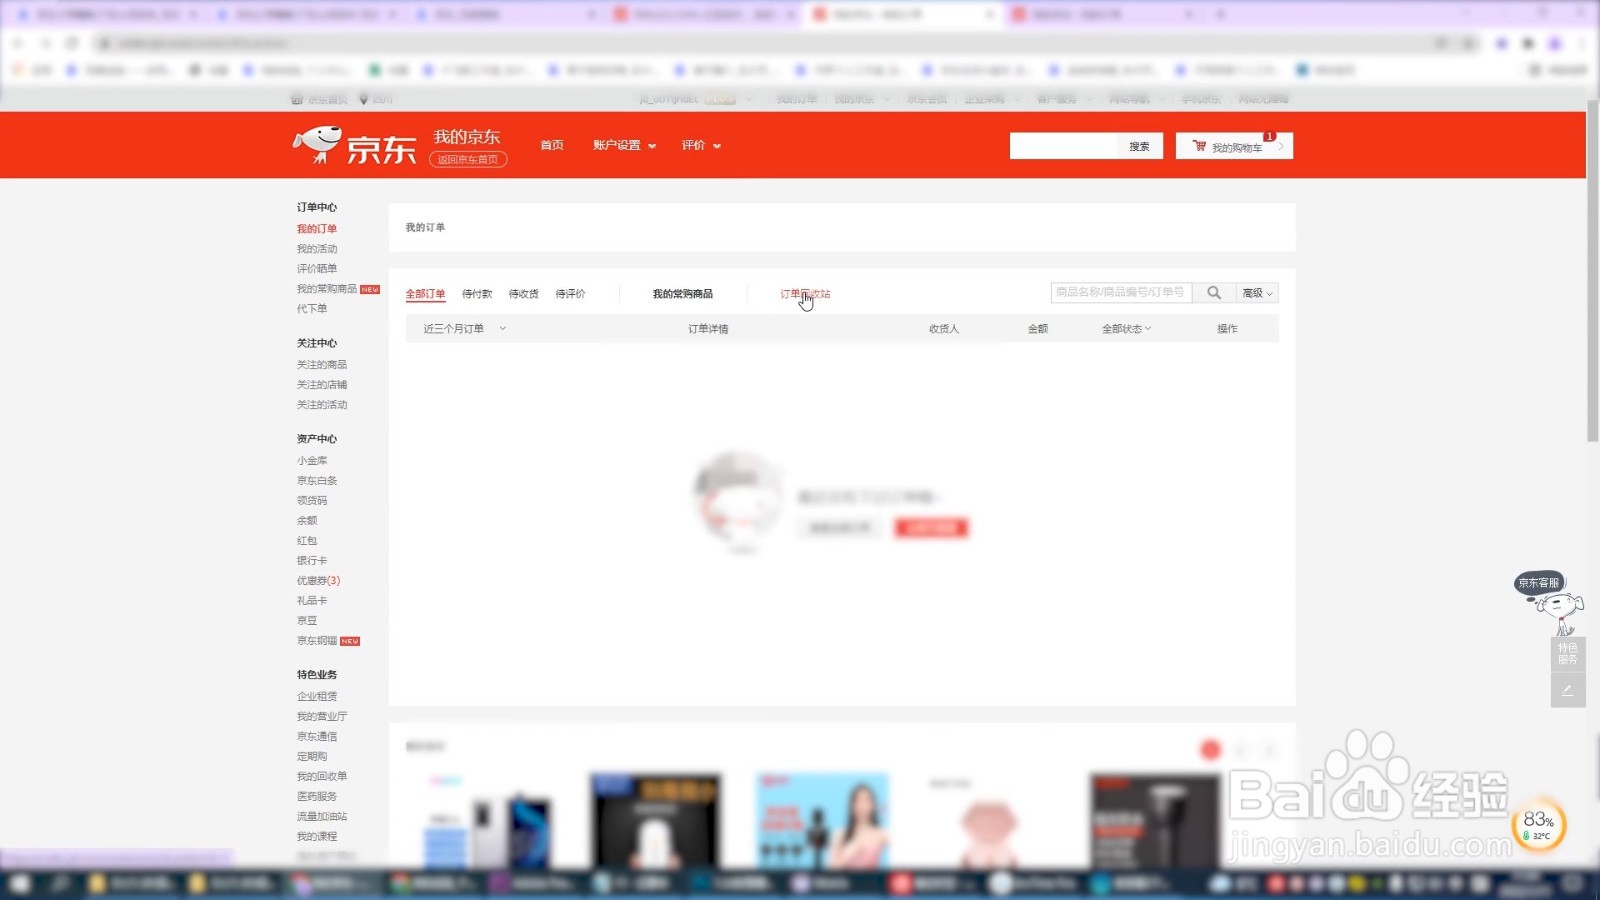
Task: Open the product thumbnail with woman presenter
Action: [x=822, y=820]
